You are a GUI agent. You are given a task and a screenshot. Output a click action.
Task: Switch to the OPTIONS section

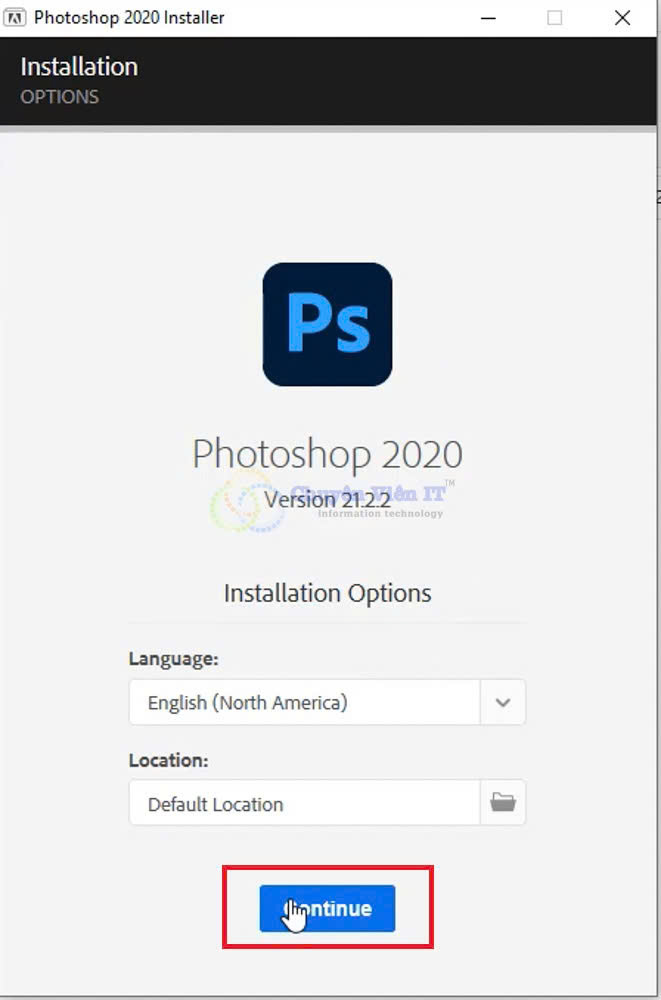[62, 97]
